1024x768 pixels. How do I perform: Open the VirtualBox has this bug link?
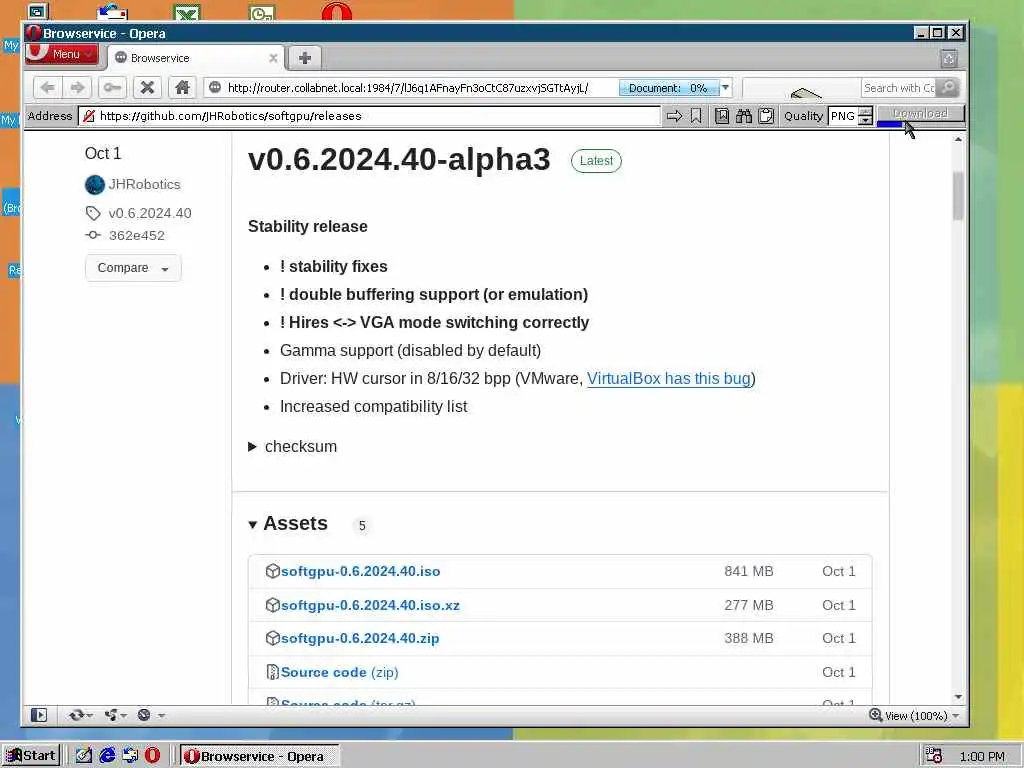669,379
